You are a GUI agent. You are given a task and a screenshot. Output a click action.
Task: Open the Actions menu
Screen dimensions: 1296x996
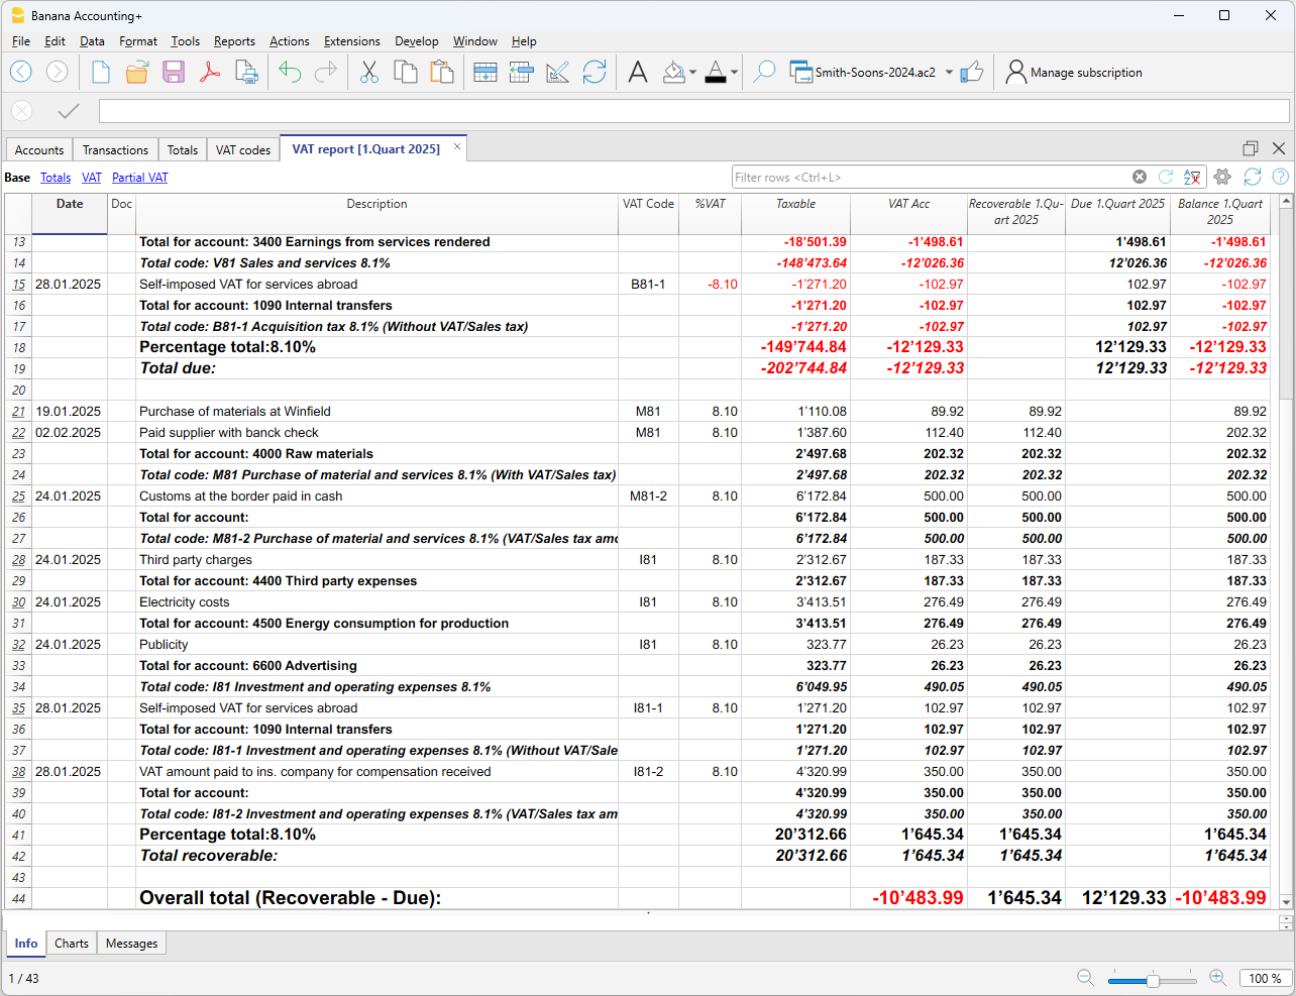289,41
